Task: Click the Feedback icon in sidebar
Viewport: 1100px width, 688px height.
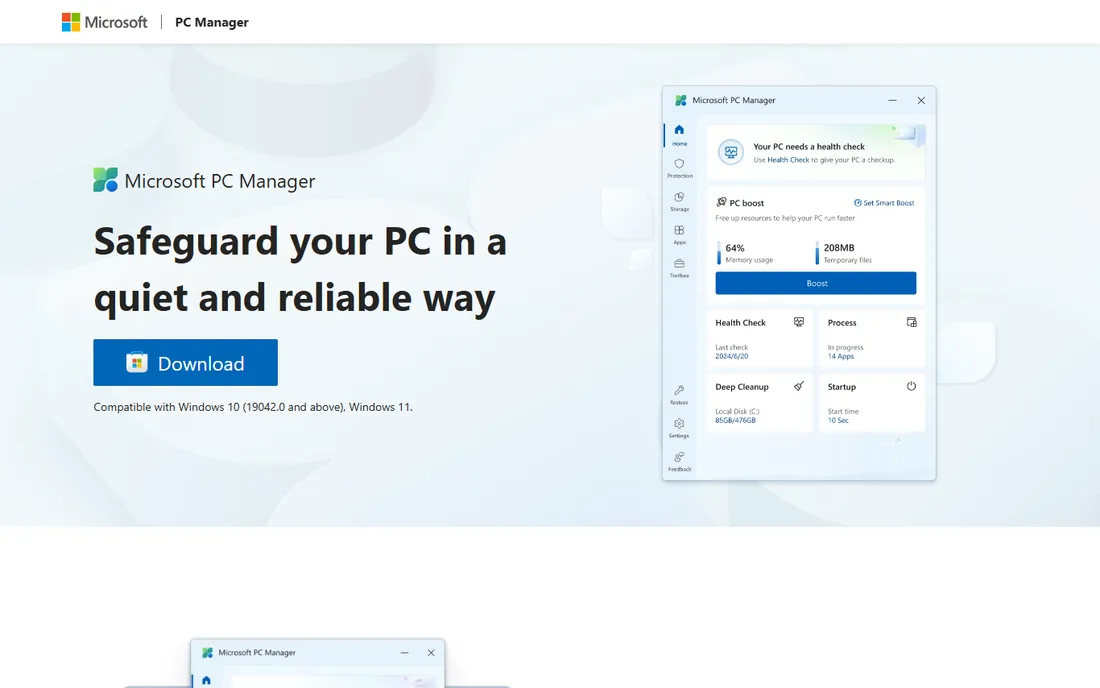Action: [x=679, y=457]
